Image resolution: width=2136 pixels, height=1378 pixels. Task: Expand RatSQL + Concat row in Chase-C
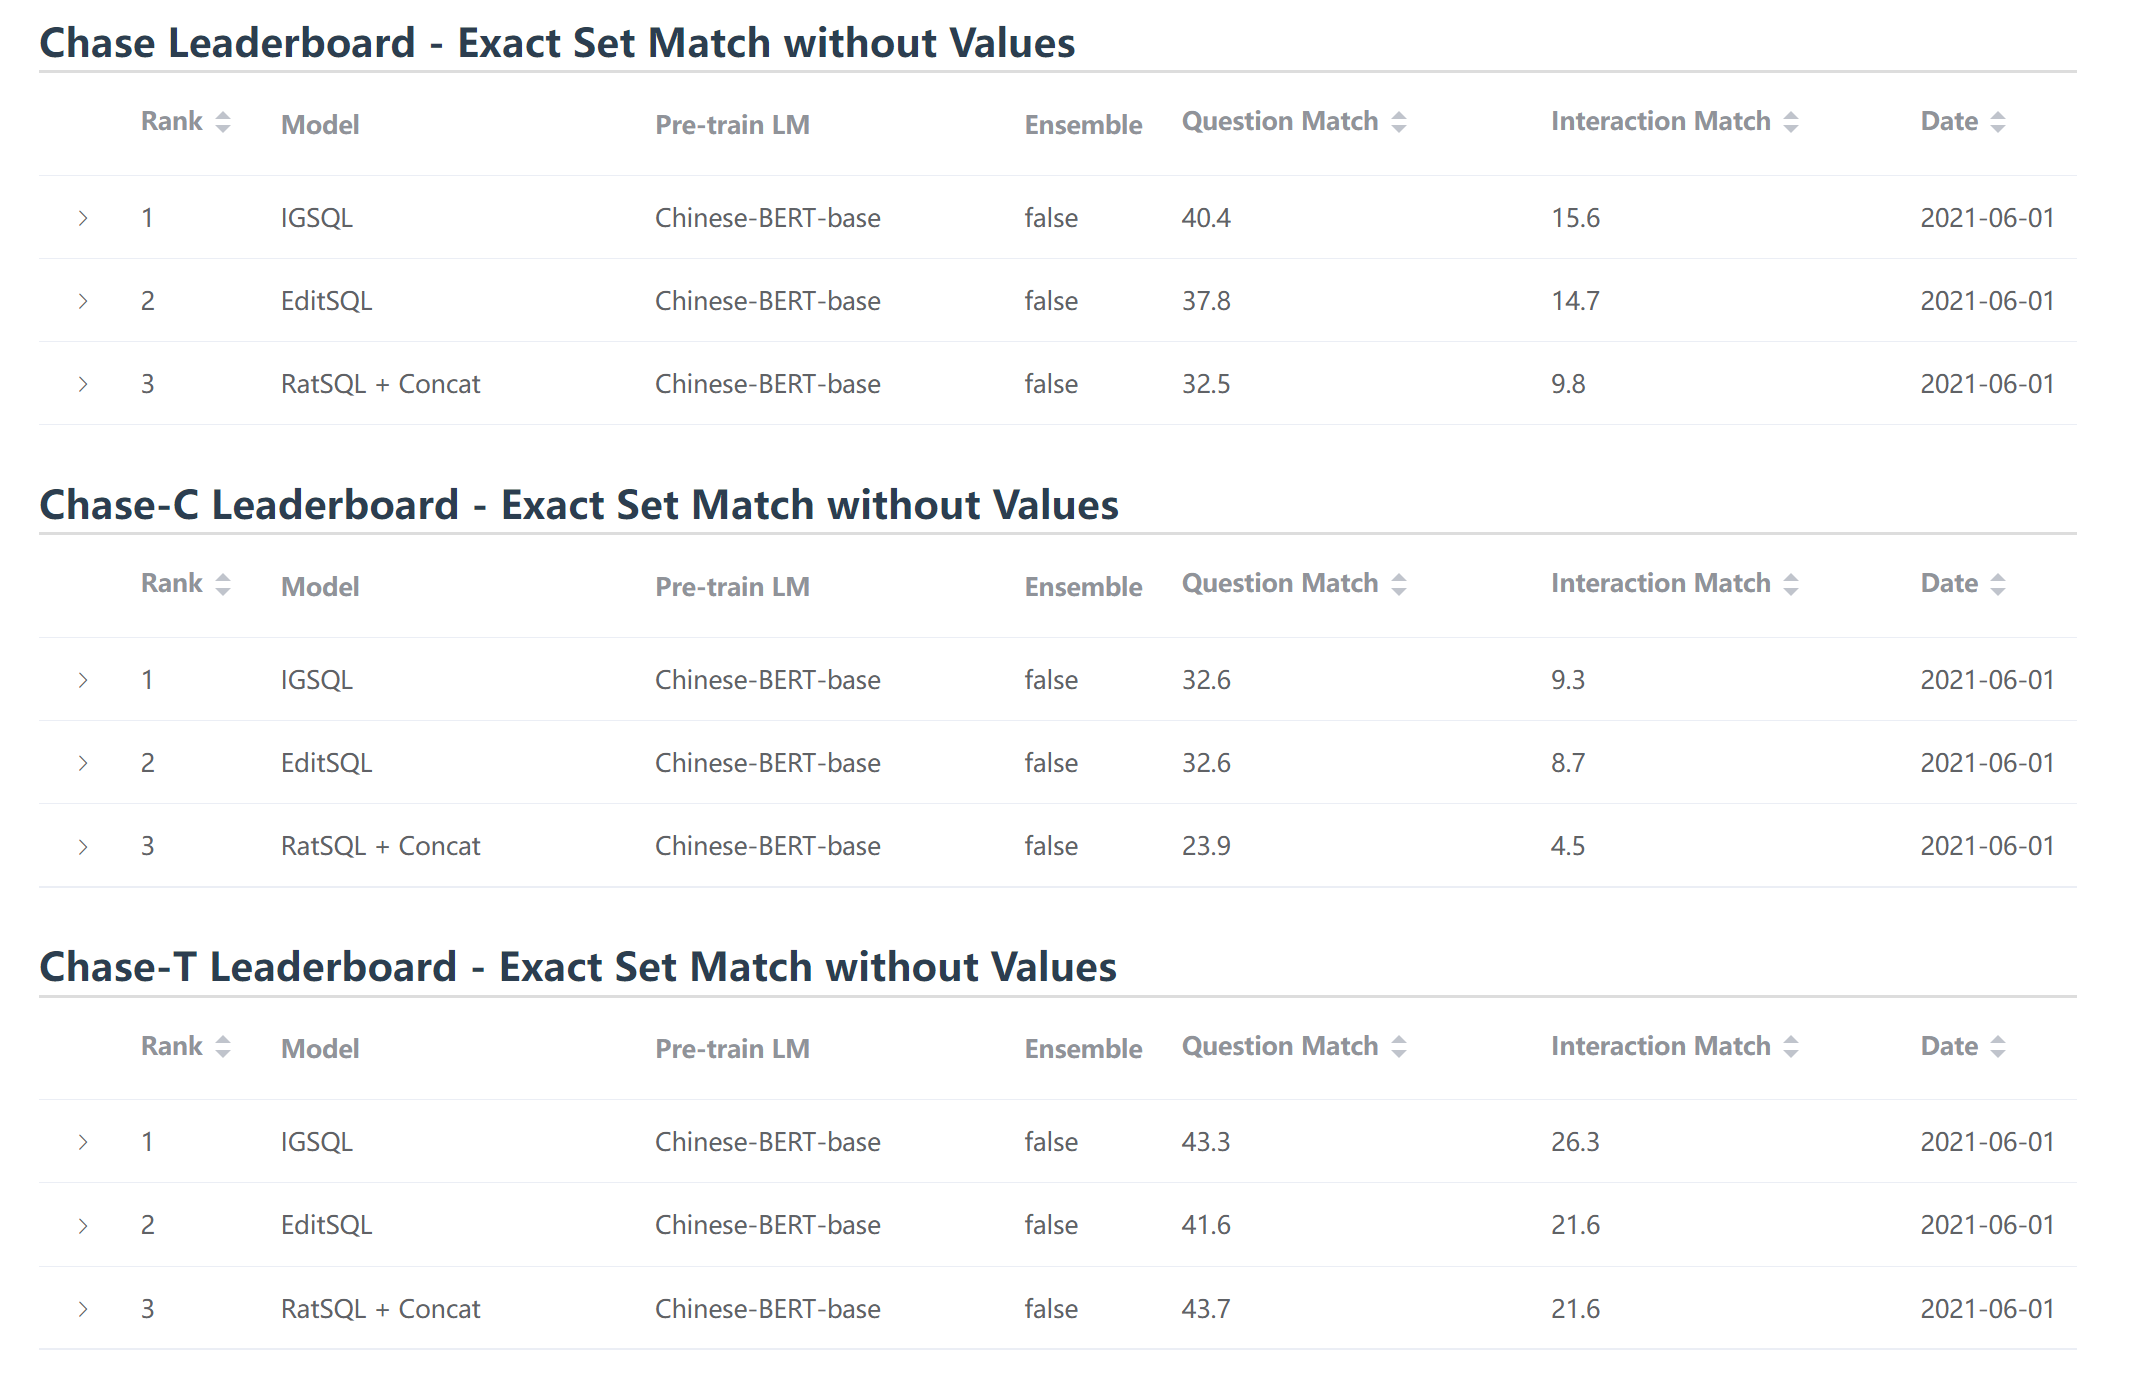(83, 847)
